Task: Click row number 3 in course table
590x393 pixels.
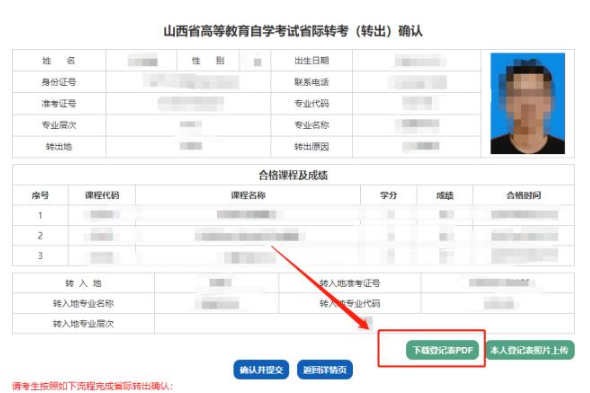Action: tap(40, 256)
